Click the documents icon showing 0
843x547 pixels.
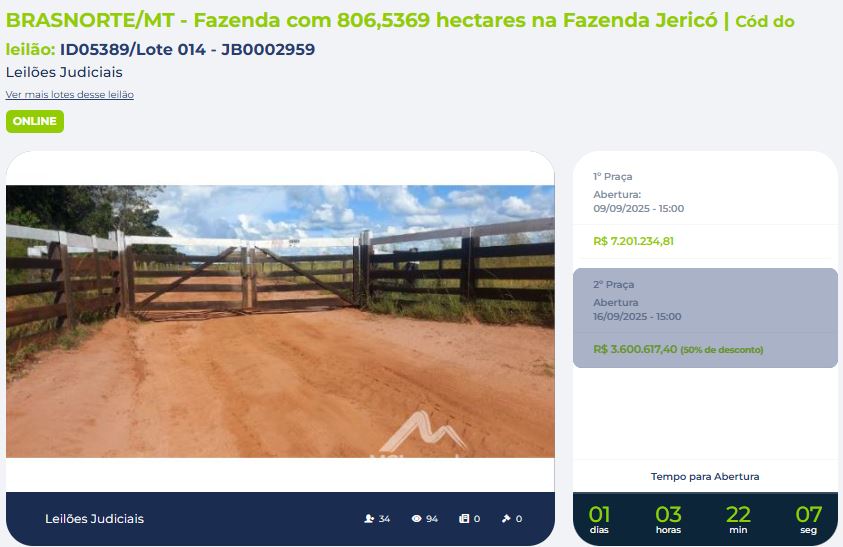pyautogui.click(x=464, y=518)
